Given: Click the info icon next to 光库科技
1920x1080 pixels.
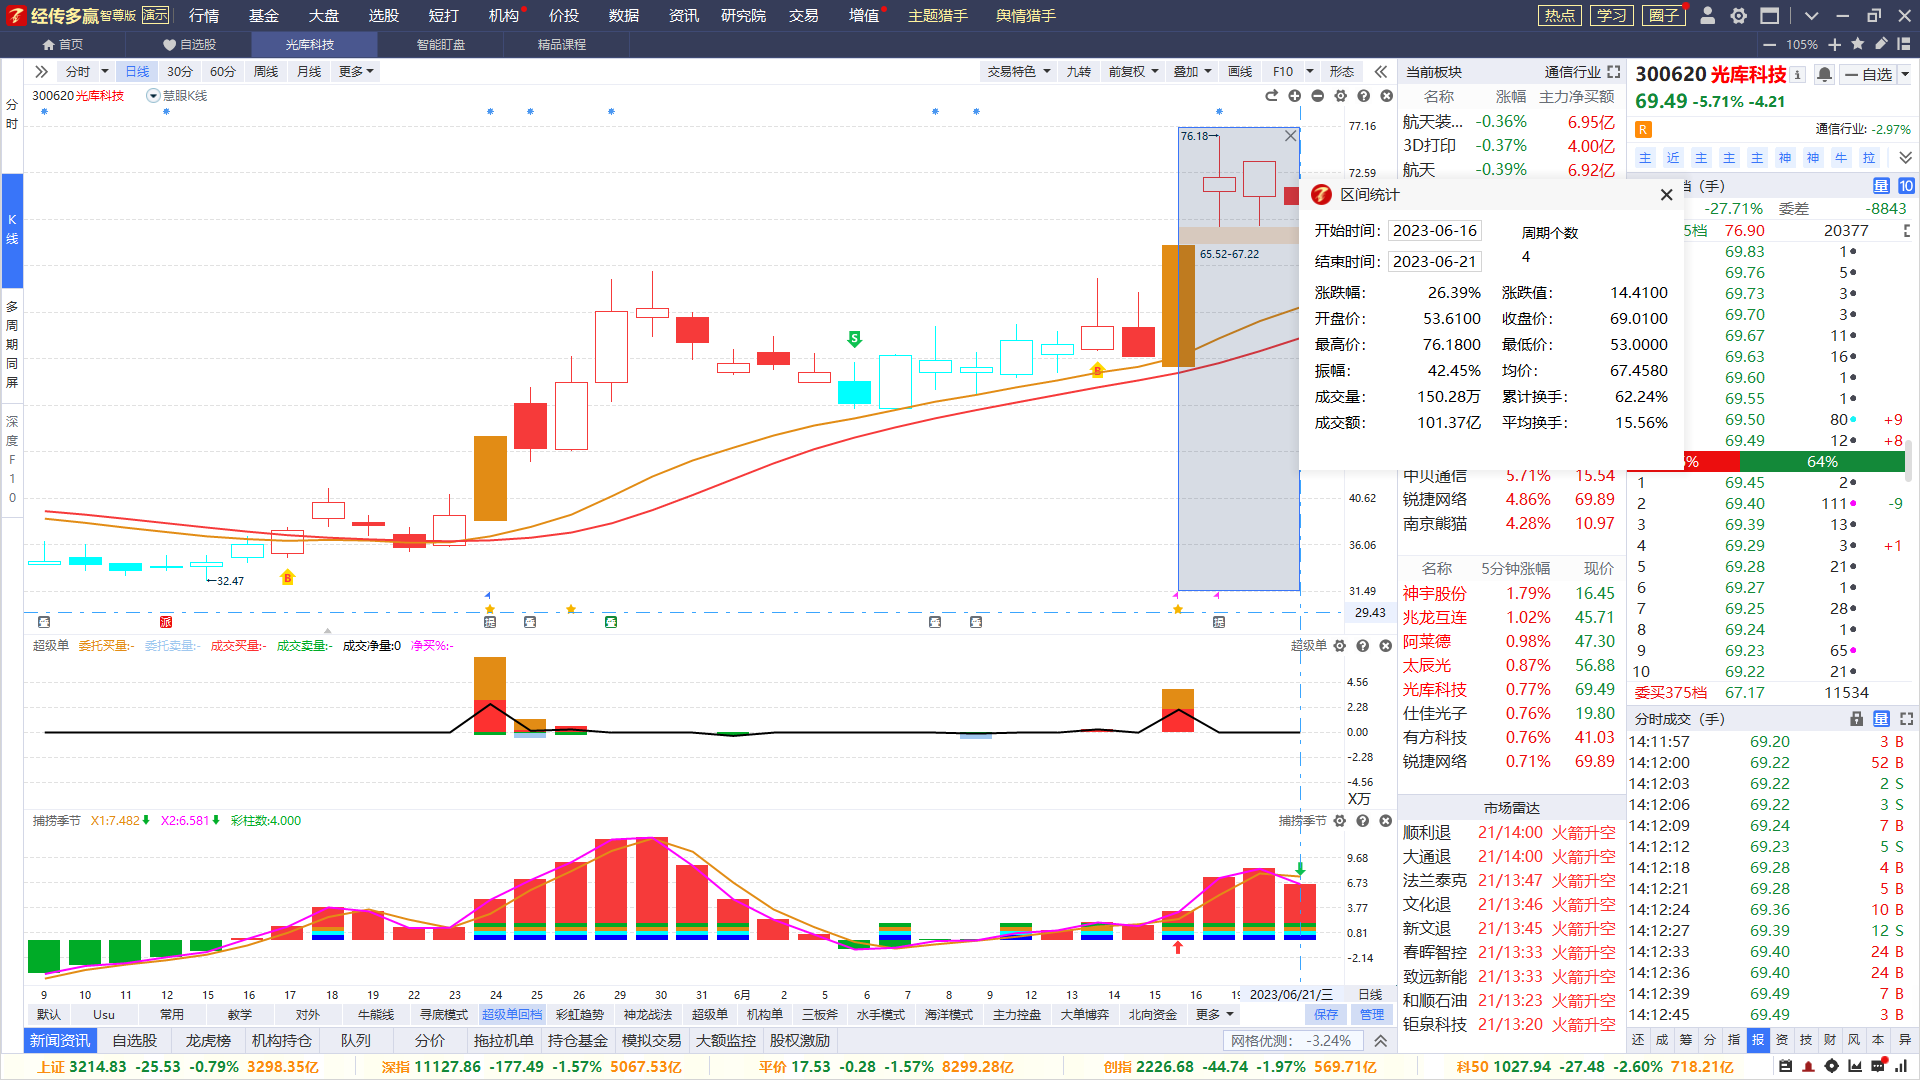Looking at the screenshot, I should pos(1798,74).
